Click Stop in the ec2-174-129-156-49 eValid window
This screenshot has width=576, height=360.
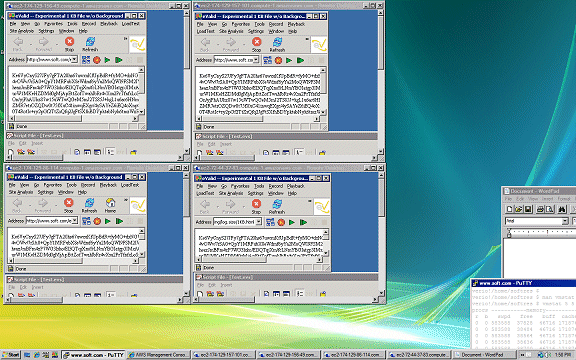point(69,44)
